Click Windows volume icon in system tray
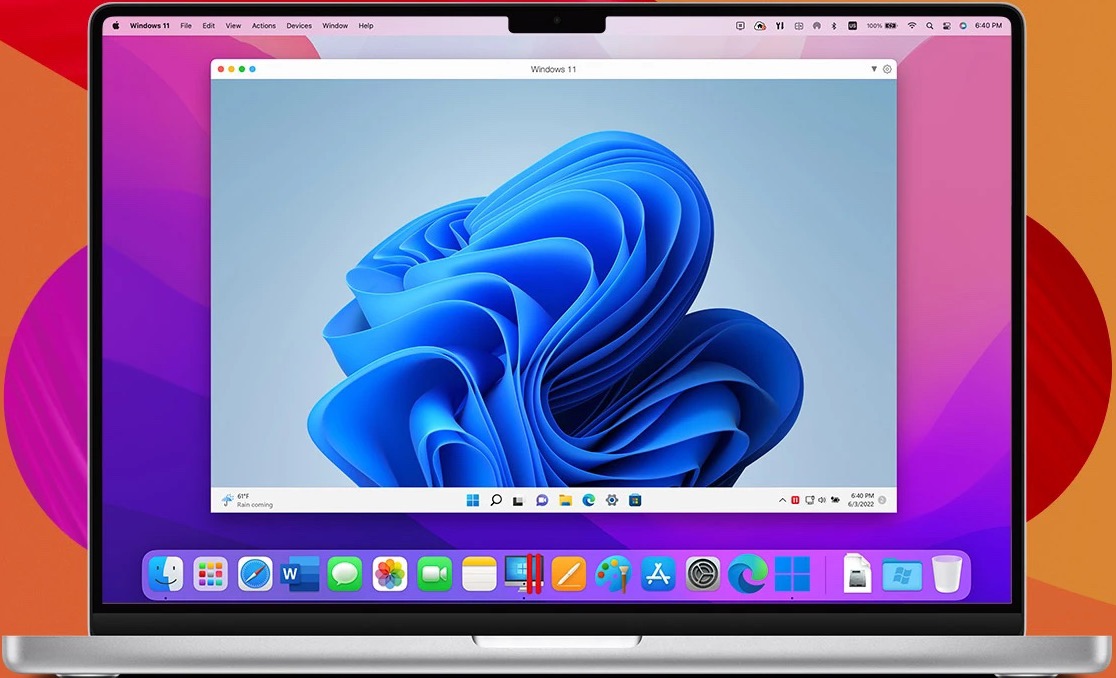Image resolution: width=1116 pixels, height=678 pixels. pyautogui.click(x=822, y=500)
